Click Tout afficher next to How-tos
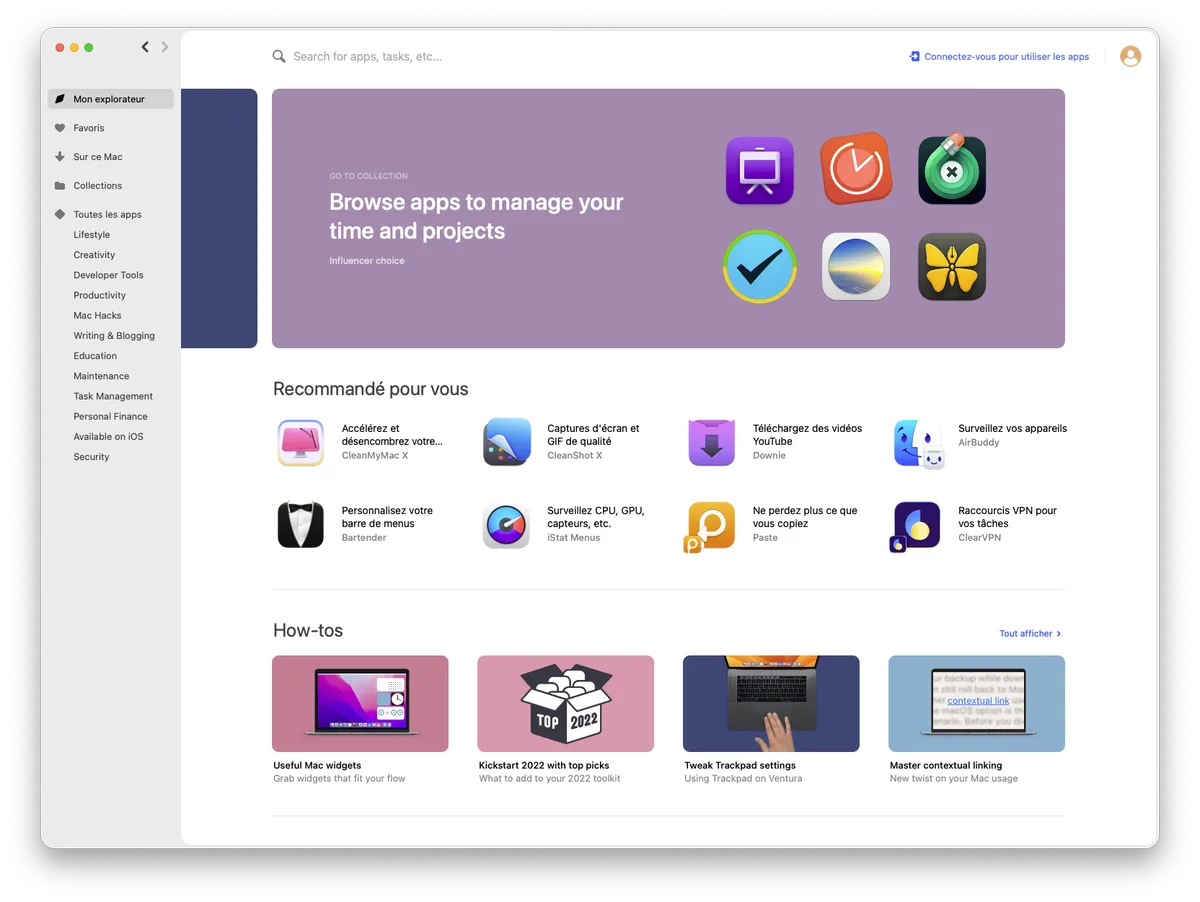The height and width of the screenshot is (902, 1200). 1030,634
